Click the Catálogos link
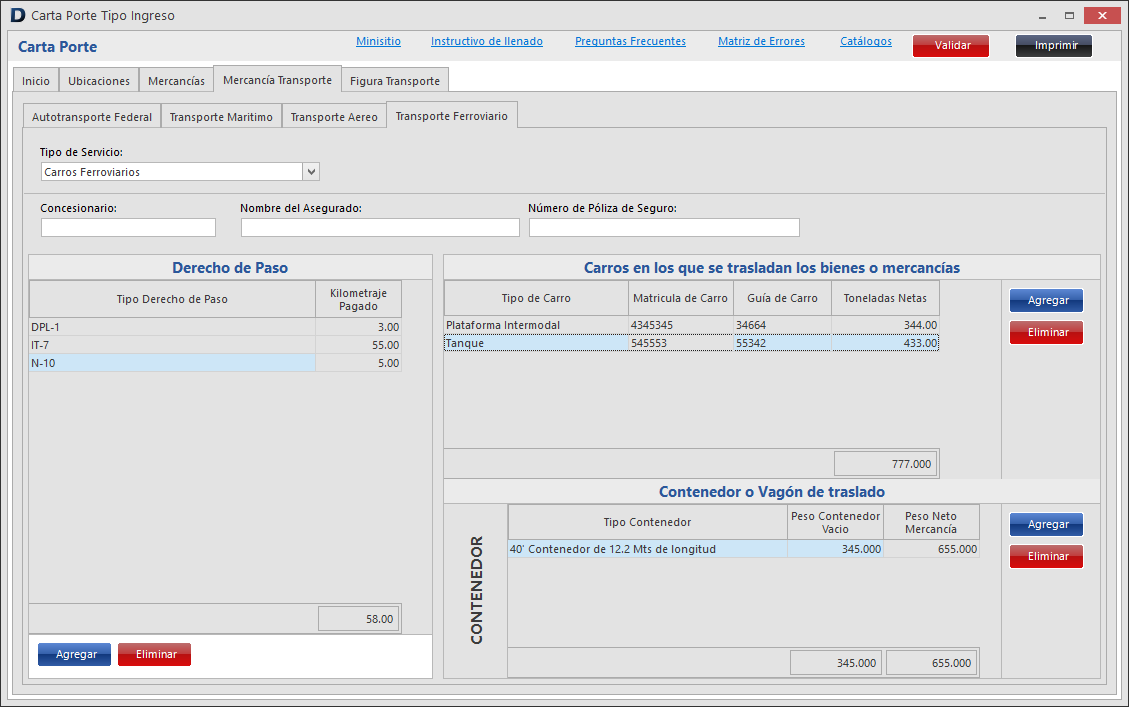Image resolution: width=1129 pixels, height=707 pixels. [865, 42]
